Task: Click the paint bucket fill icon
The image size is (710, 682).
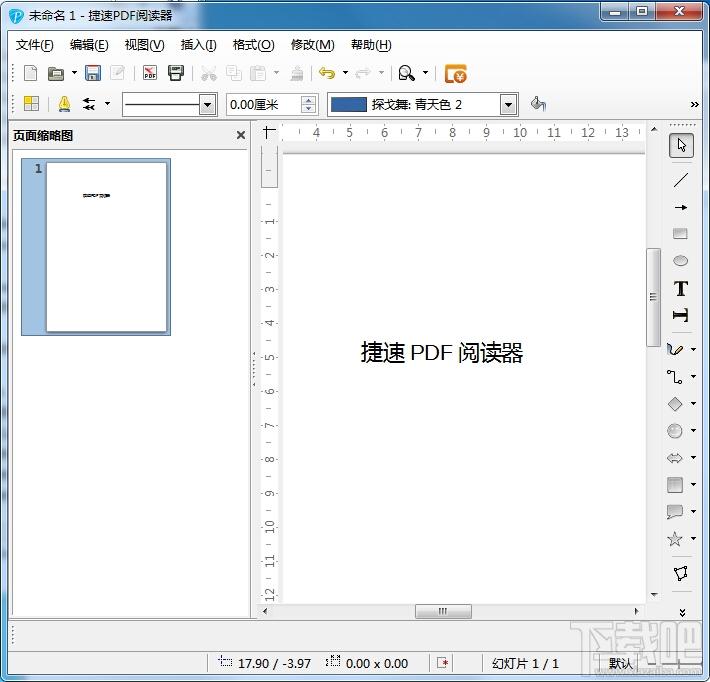Action: click(x=538, y=104)
